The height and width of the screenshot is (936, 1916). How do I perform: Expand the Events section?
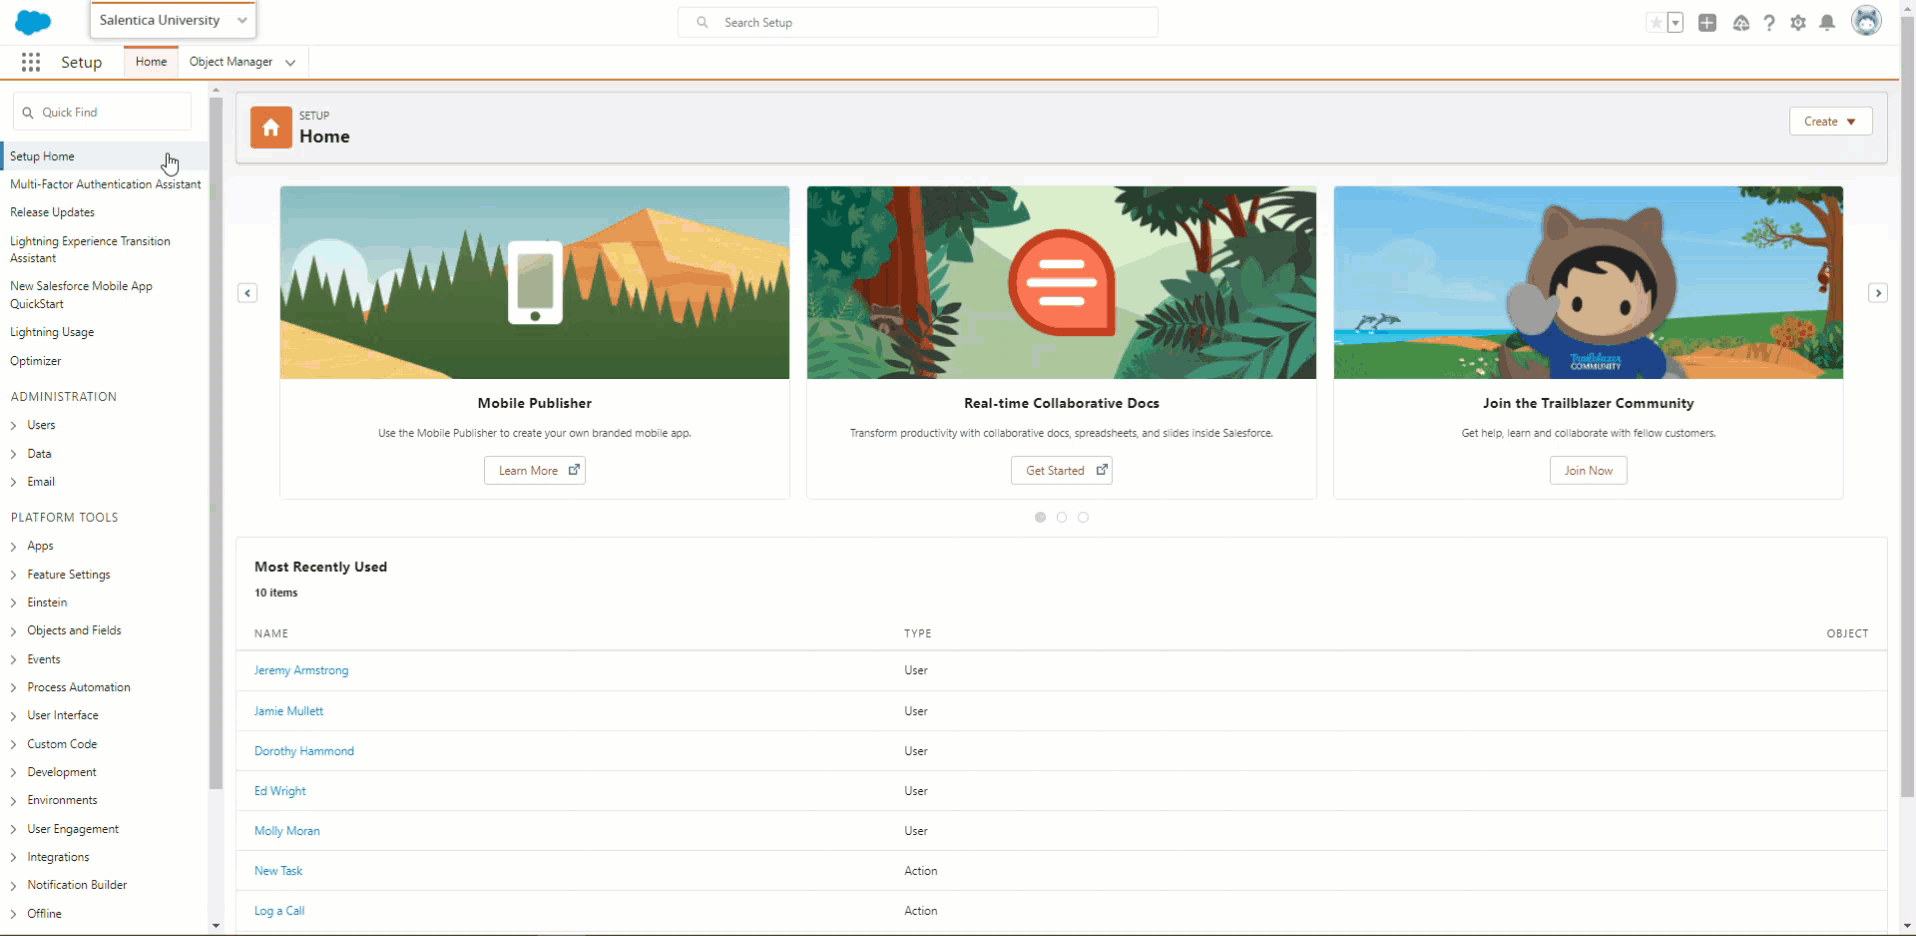13,660
